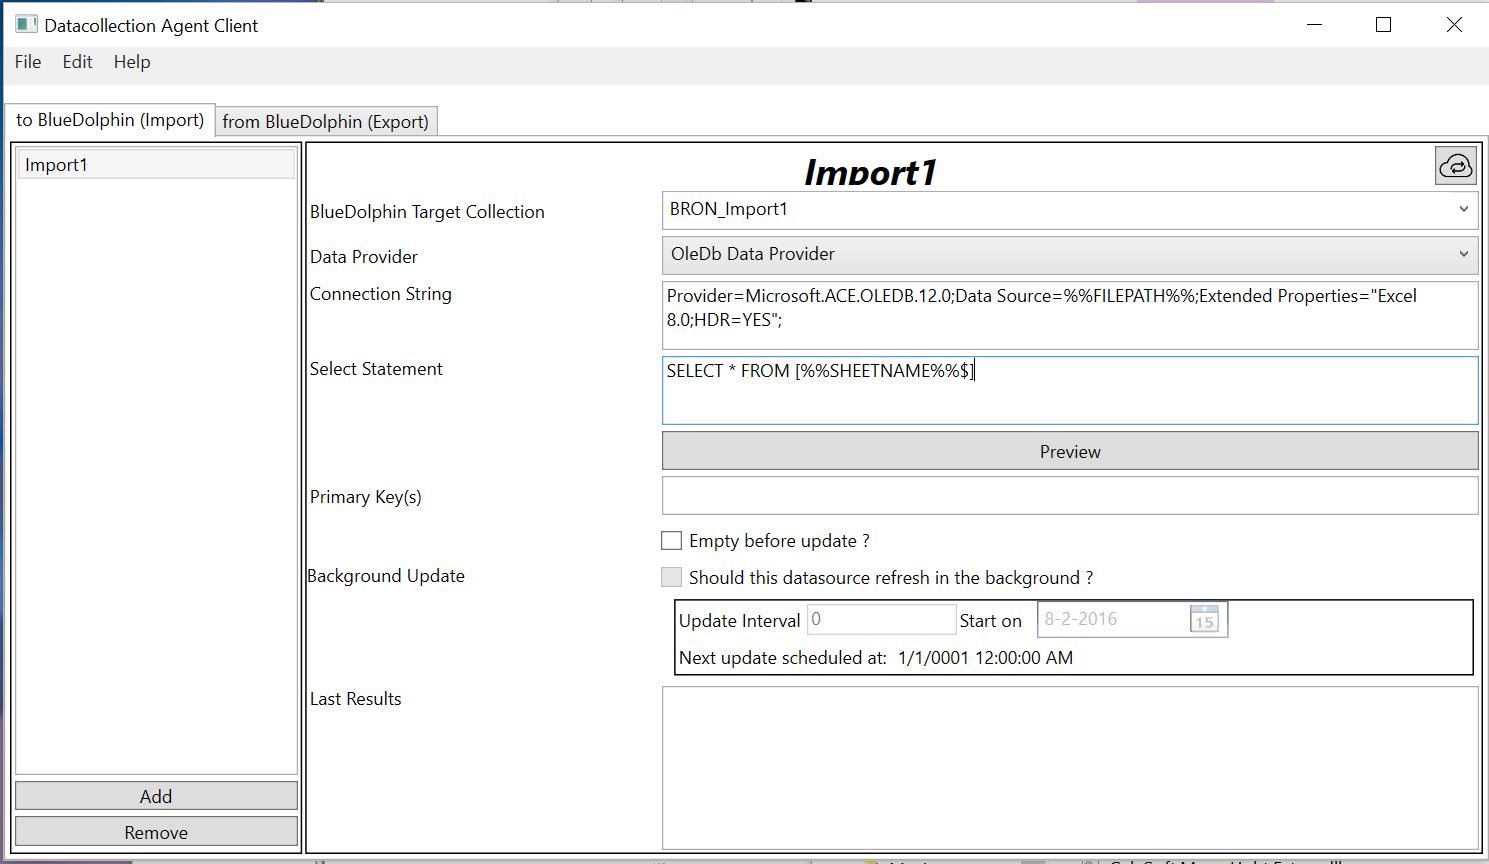Switch to the from BlueDolphin (Export) tab
Image resolution: width=1489 pixels, height=864 pixels.
coord(326,121)
